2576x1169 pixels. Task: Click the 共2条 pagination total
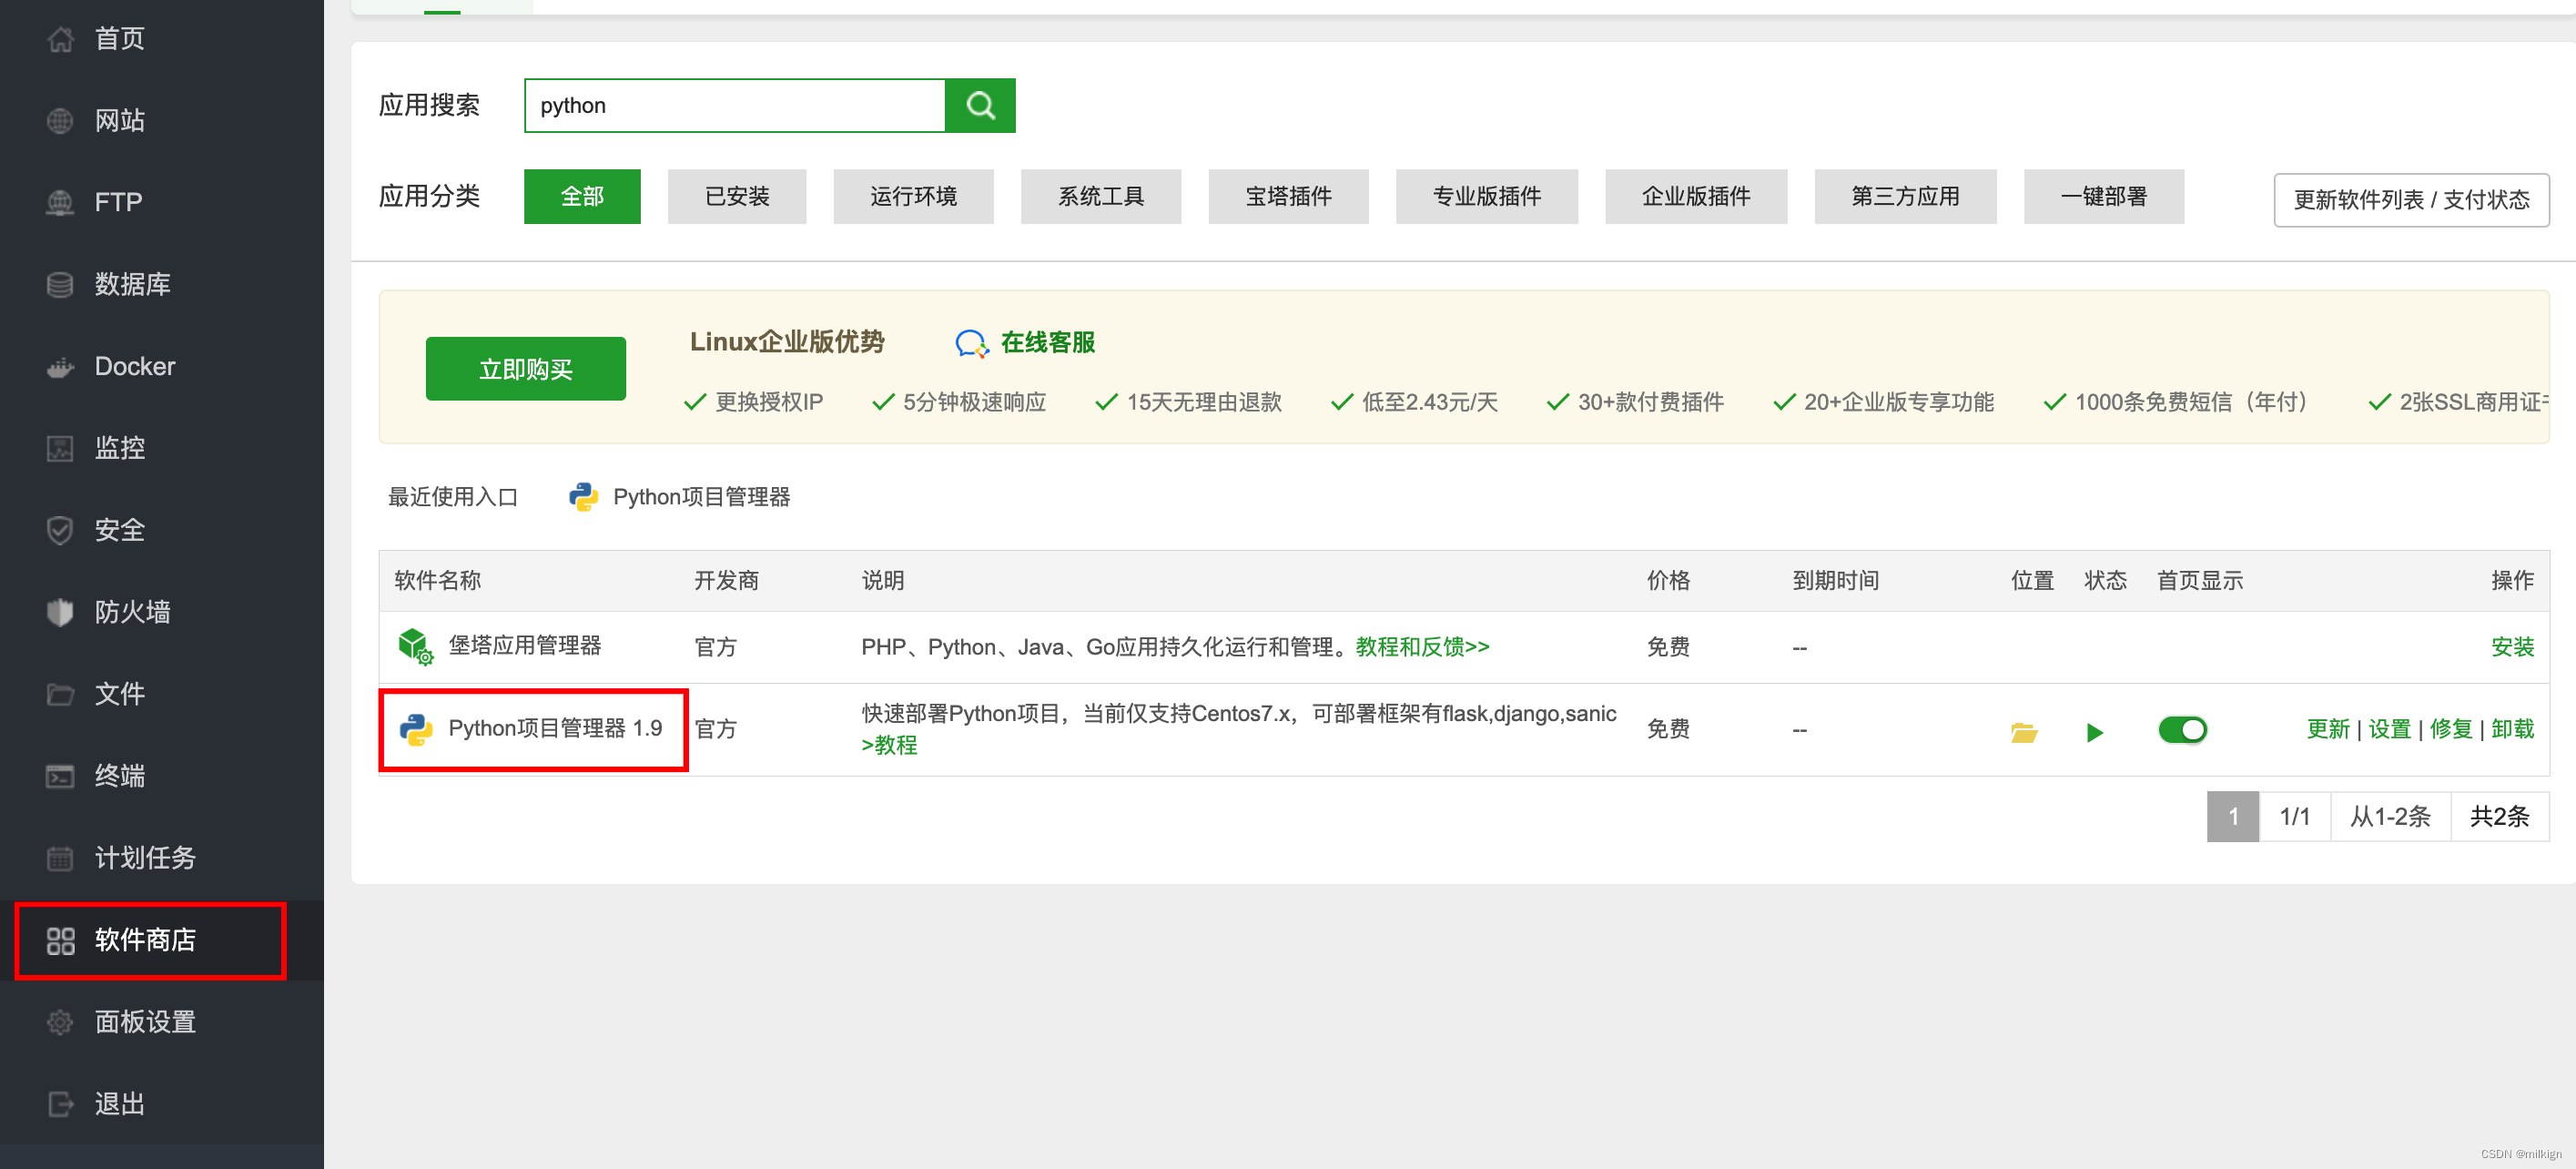pos(2499,818)
